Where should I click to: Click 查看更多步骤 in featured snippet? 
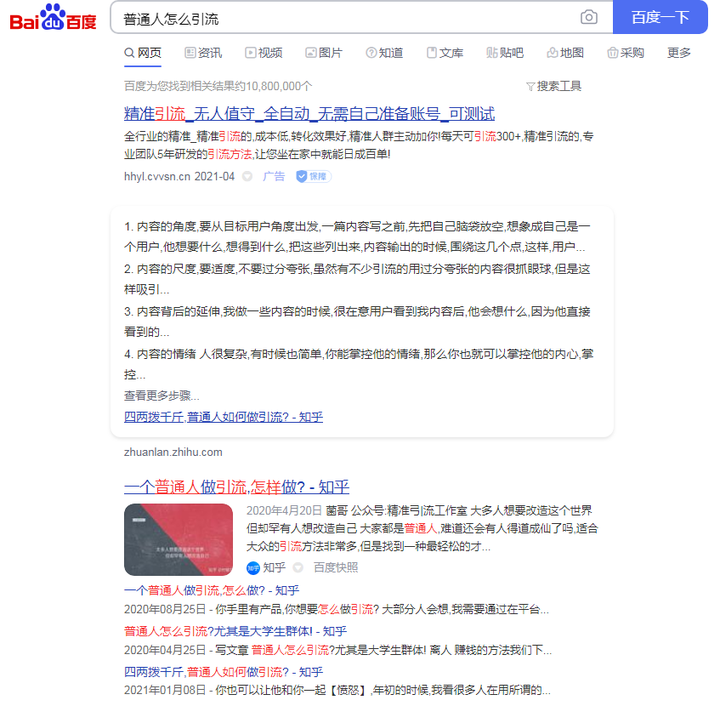coord(161,396)
